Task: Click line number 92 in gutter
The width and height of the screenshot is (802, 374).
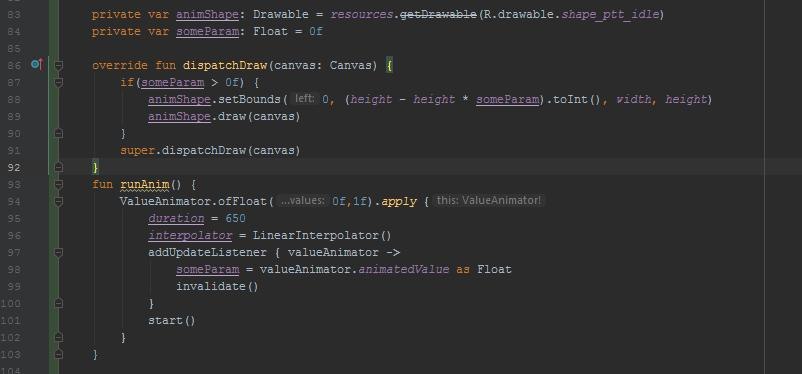Action: [14, 167]
